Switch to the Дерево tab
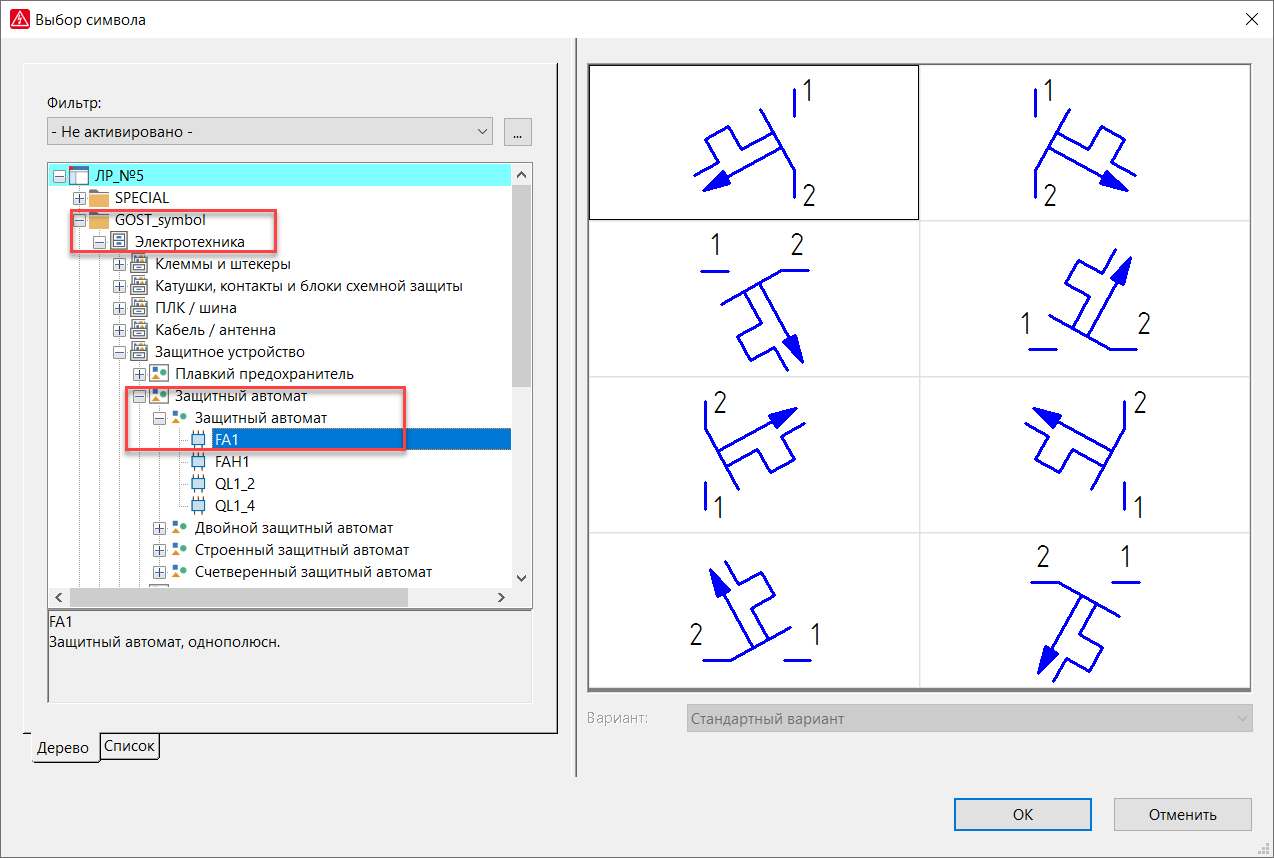Image resolution: width=1274 pixels, height=858 pixels. (x=67, y=748)
